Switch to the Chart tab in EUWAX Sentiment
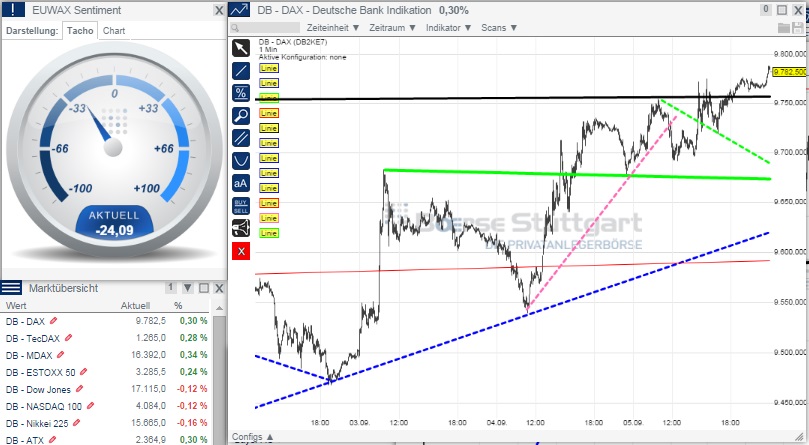809x445 pixels. (114, 30)
